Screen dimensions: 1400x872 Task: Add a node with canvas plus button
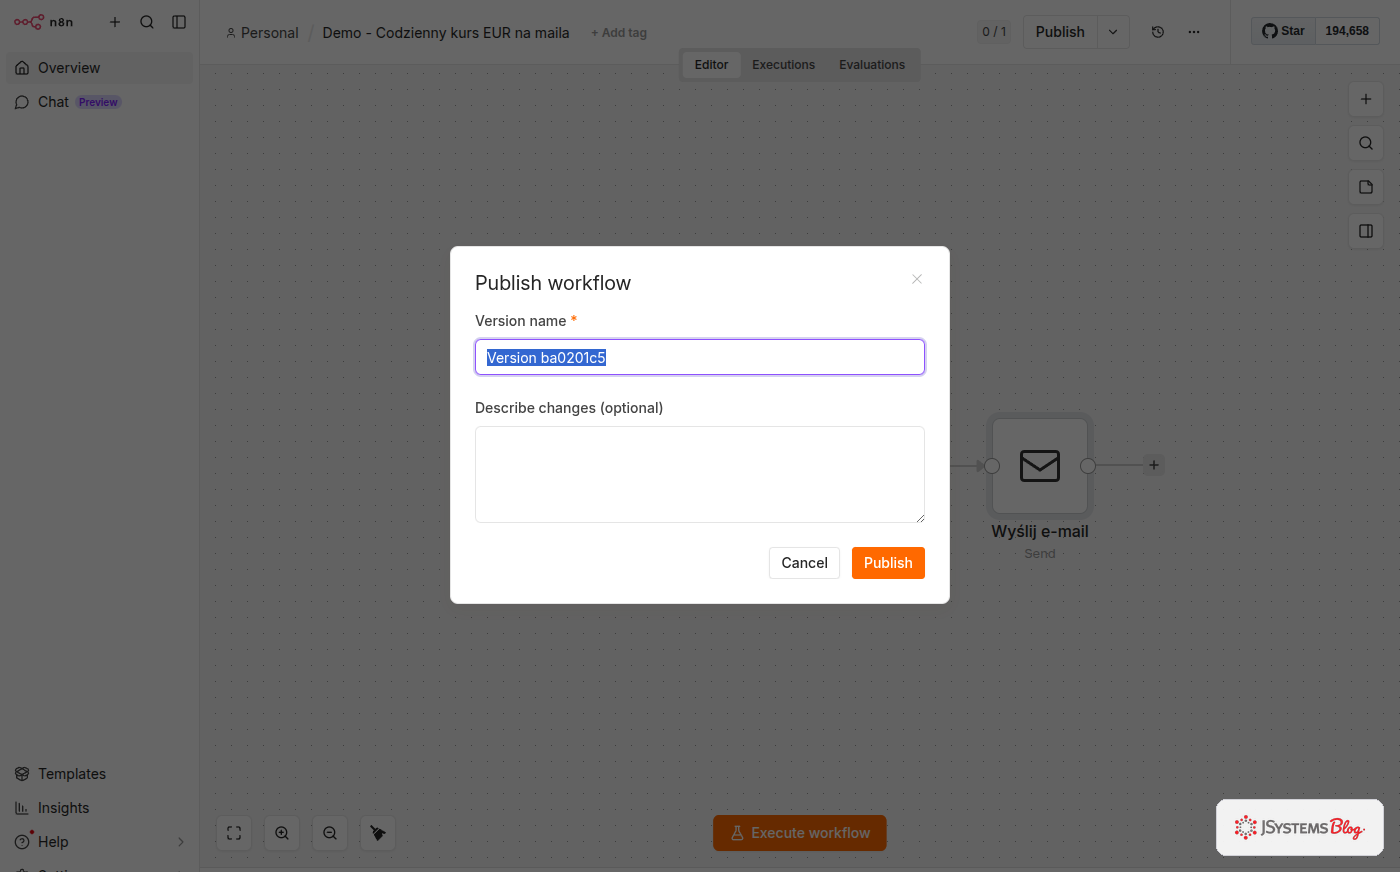[x=1366, y=99]
